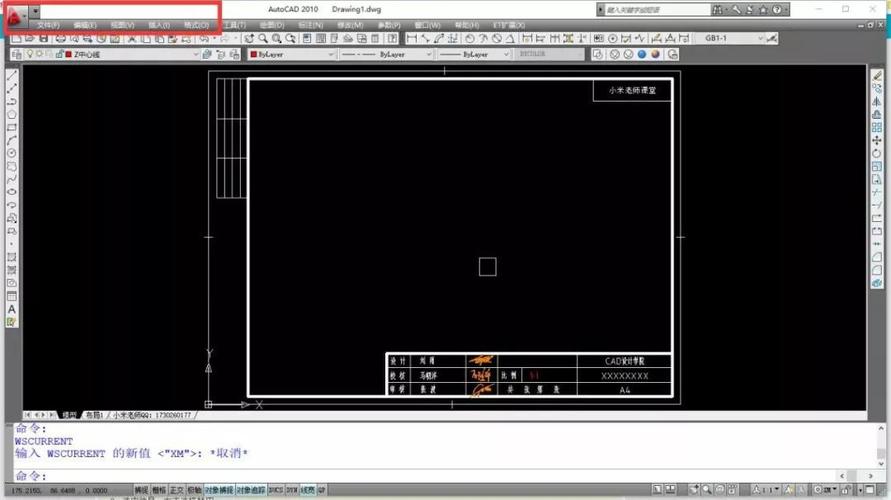Select the Mirror tool

(877, 102)
